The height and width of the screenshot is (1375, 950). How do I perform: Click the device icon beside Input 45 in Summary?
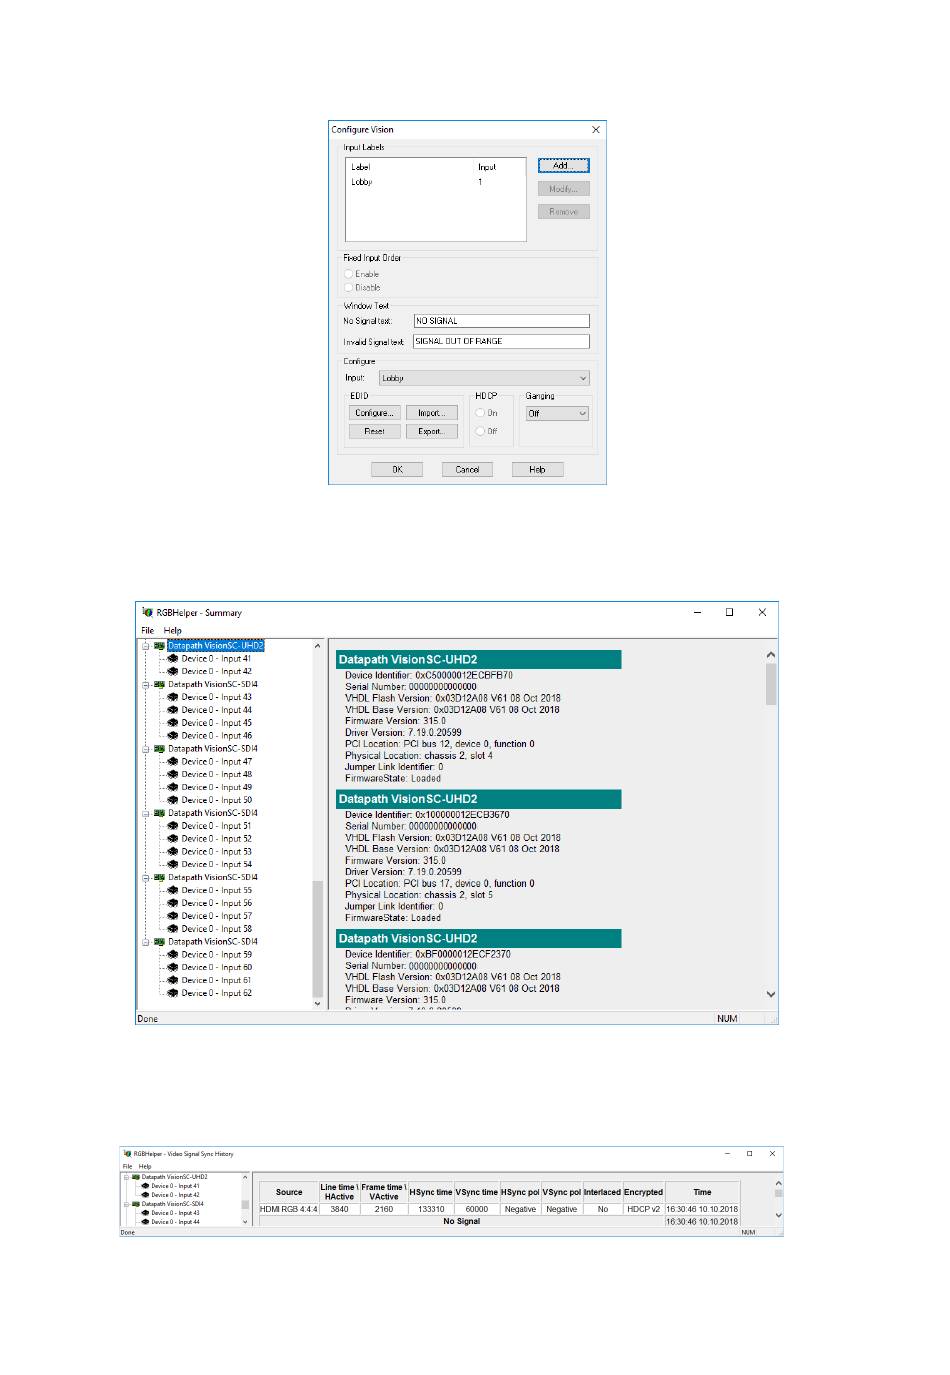(173, 723)
